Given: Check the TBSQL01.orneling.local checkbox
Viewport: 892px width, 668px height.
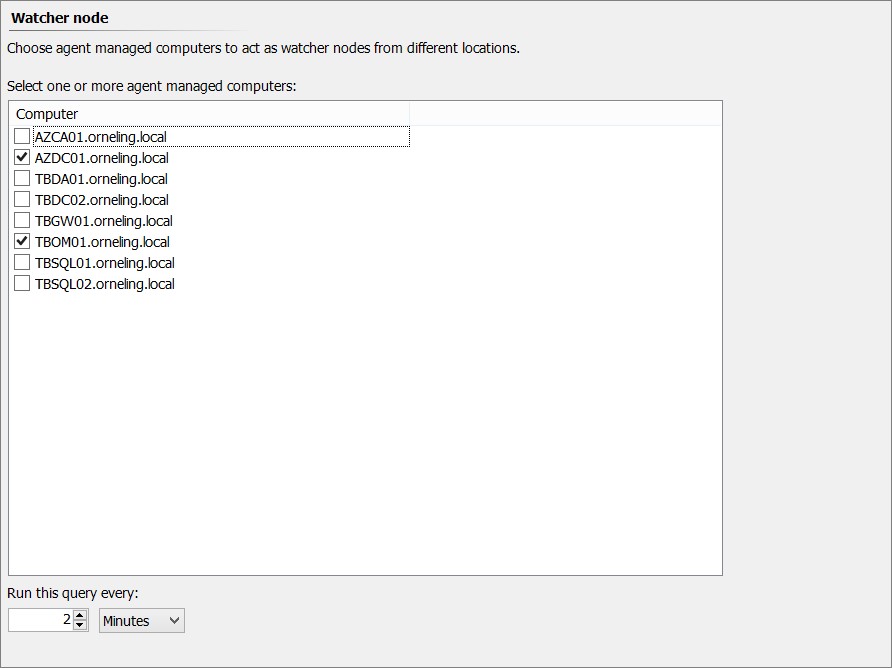Looking at the screenshot, I should tap(22, 262).
